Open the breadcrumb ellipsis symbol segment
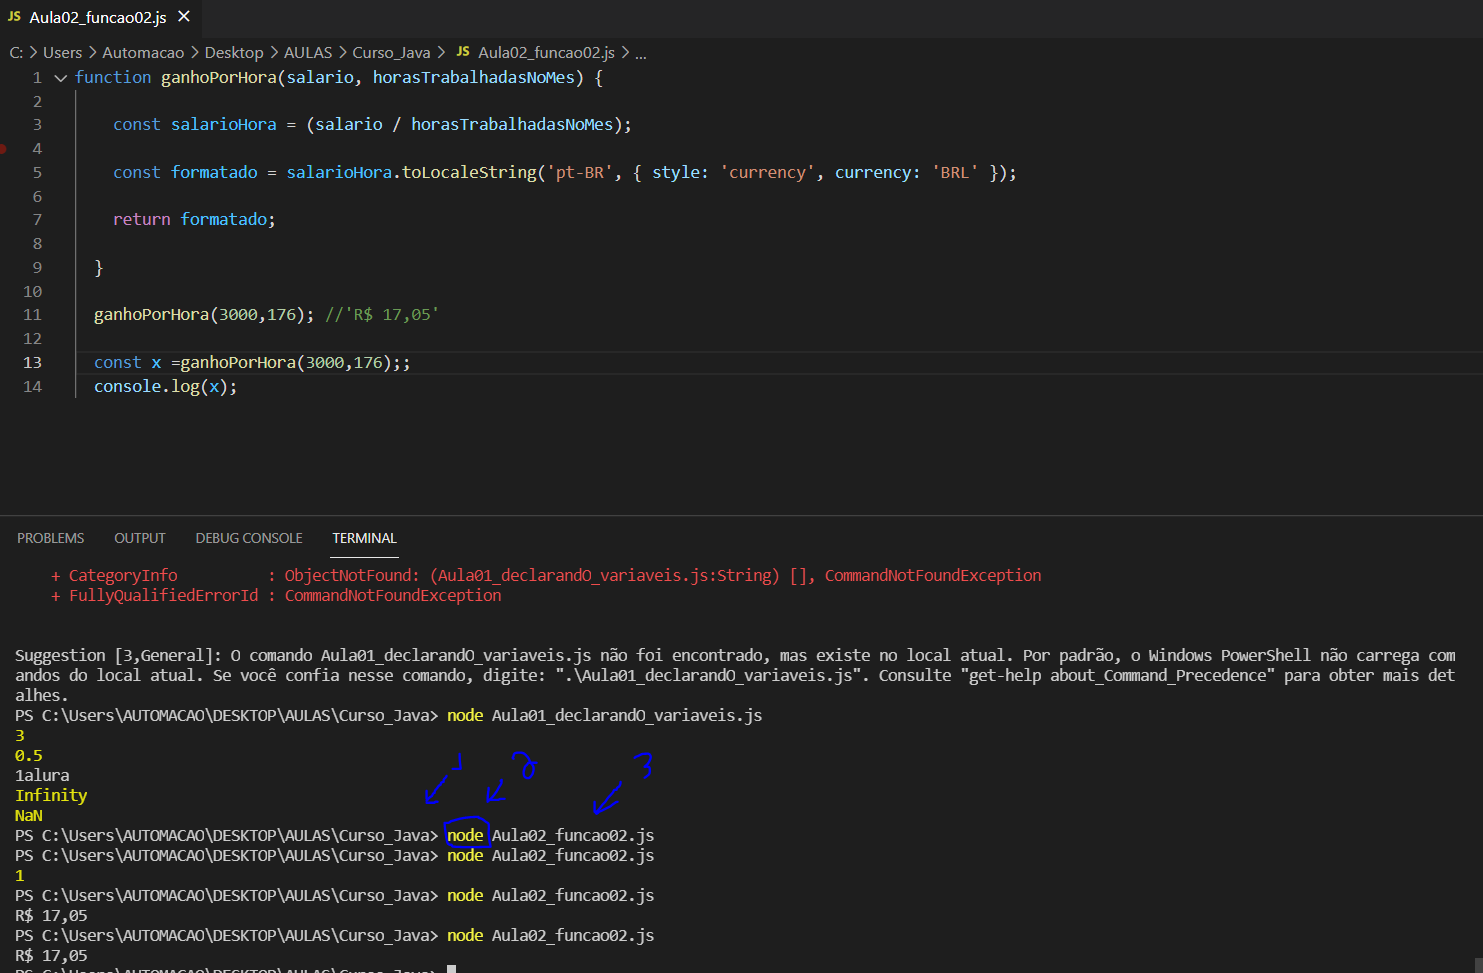 click(641, 53)
